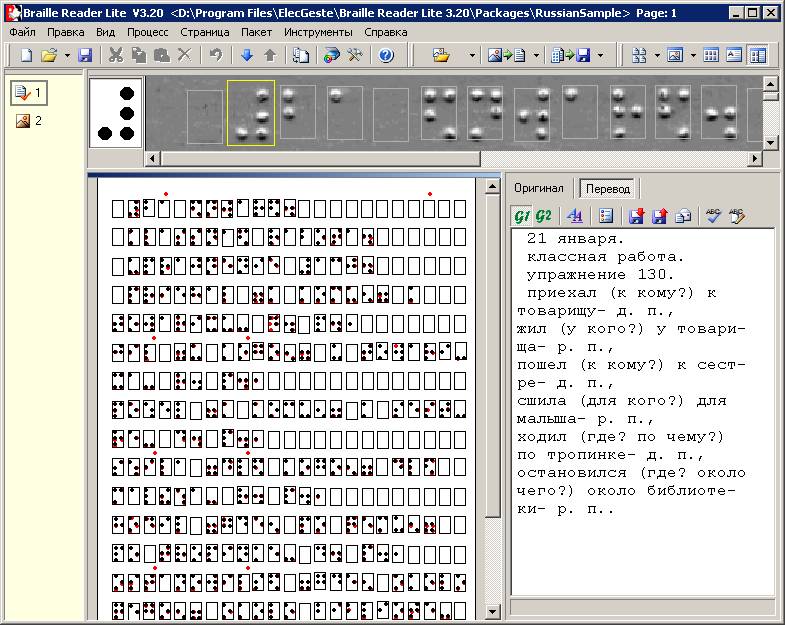Open help with the blue question mark

pos(386,55)
